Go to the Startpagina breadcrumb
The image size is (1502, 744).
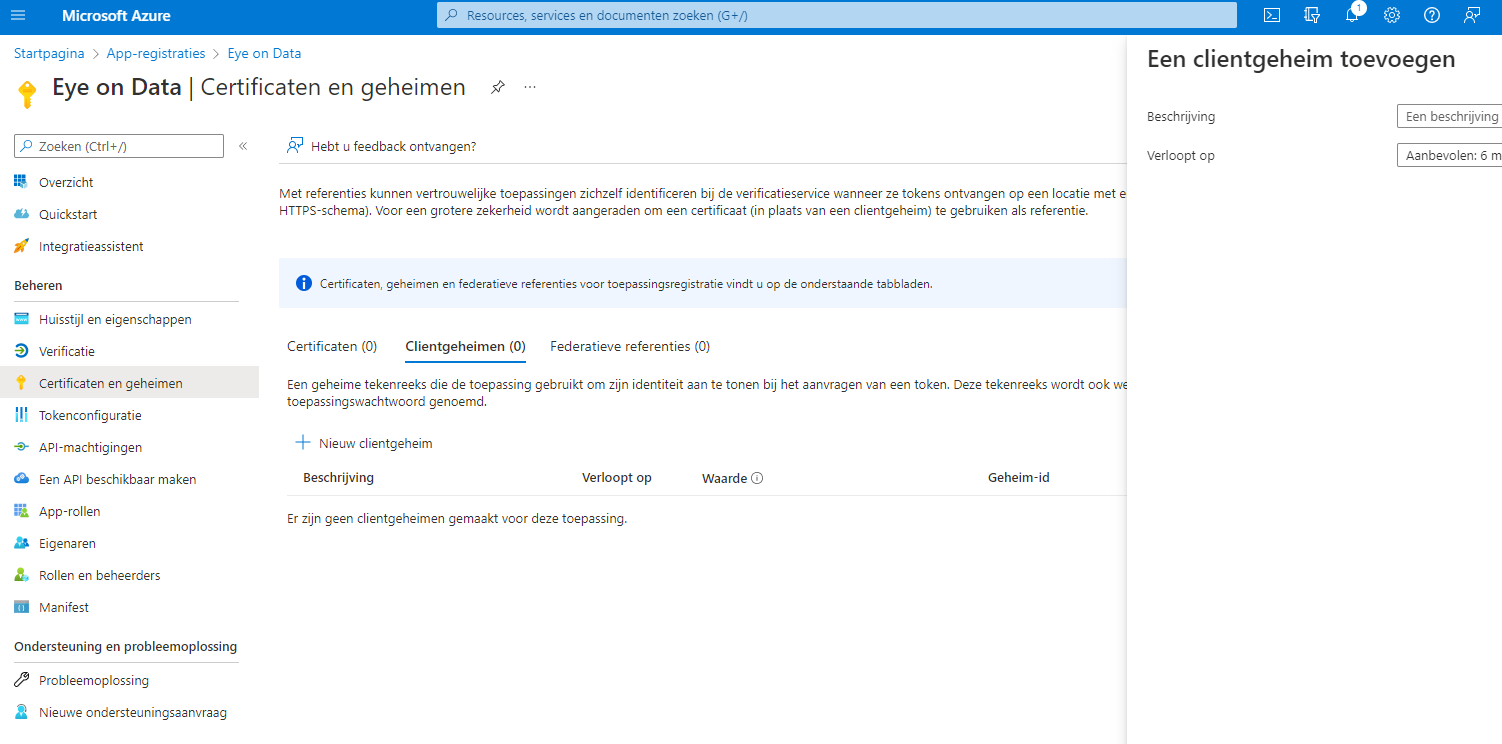[49, 54]
